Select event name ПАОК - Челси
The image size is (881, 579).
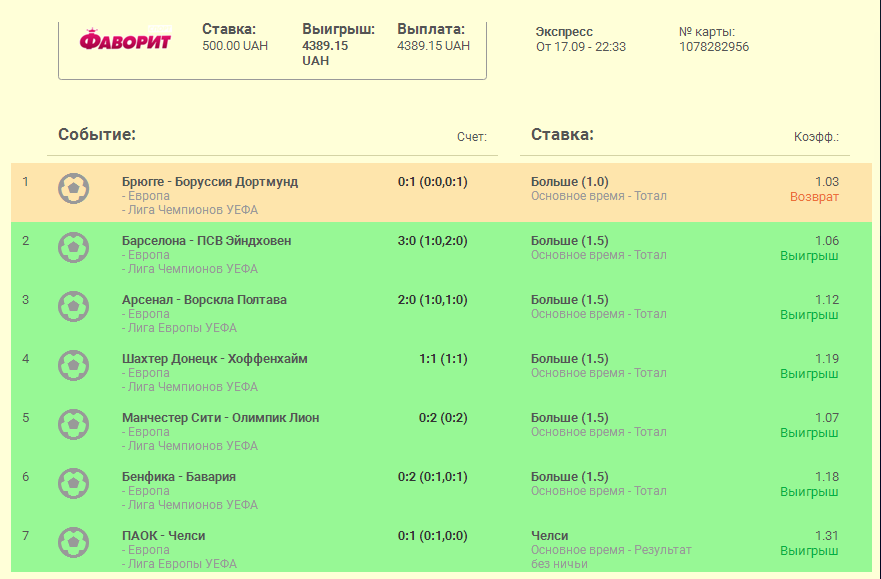tap(164, 536)
